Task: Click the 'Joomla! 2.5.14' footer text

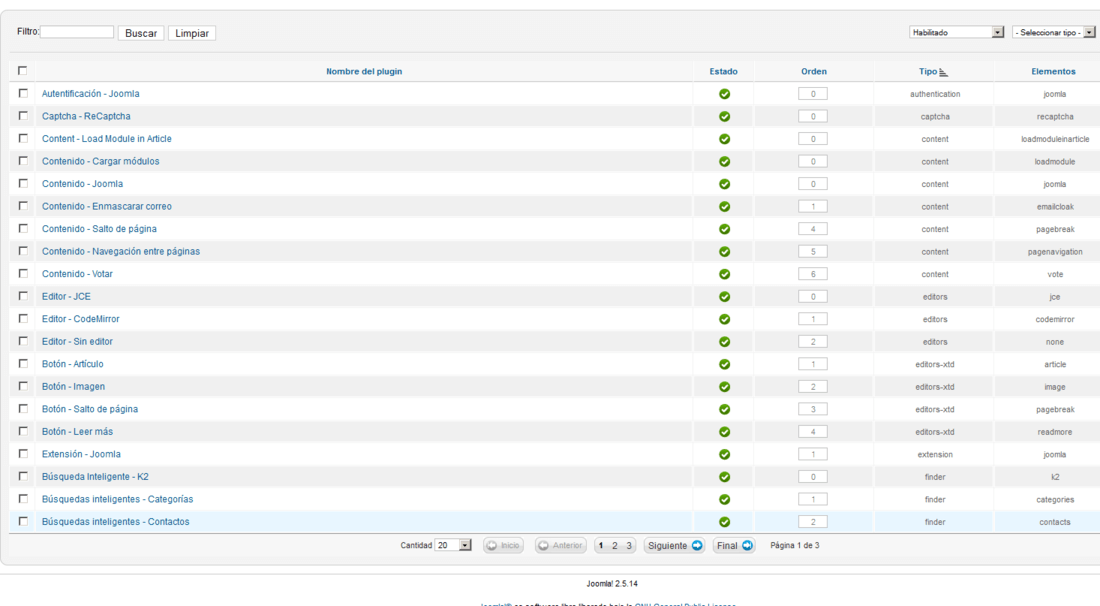Action: coord(612,584)
